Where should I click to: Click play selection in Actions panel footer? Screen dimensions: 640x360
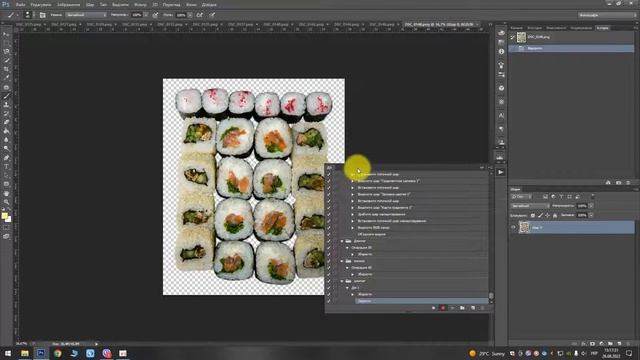452,308
